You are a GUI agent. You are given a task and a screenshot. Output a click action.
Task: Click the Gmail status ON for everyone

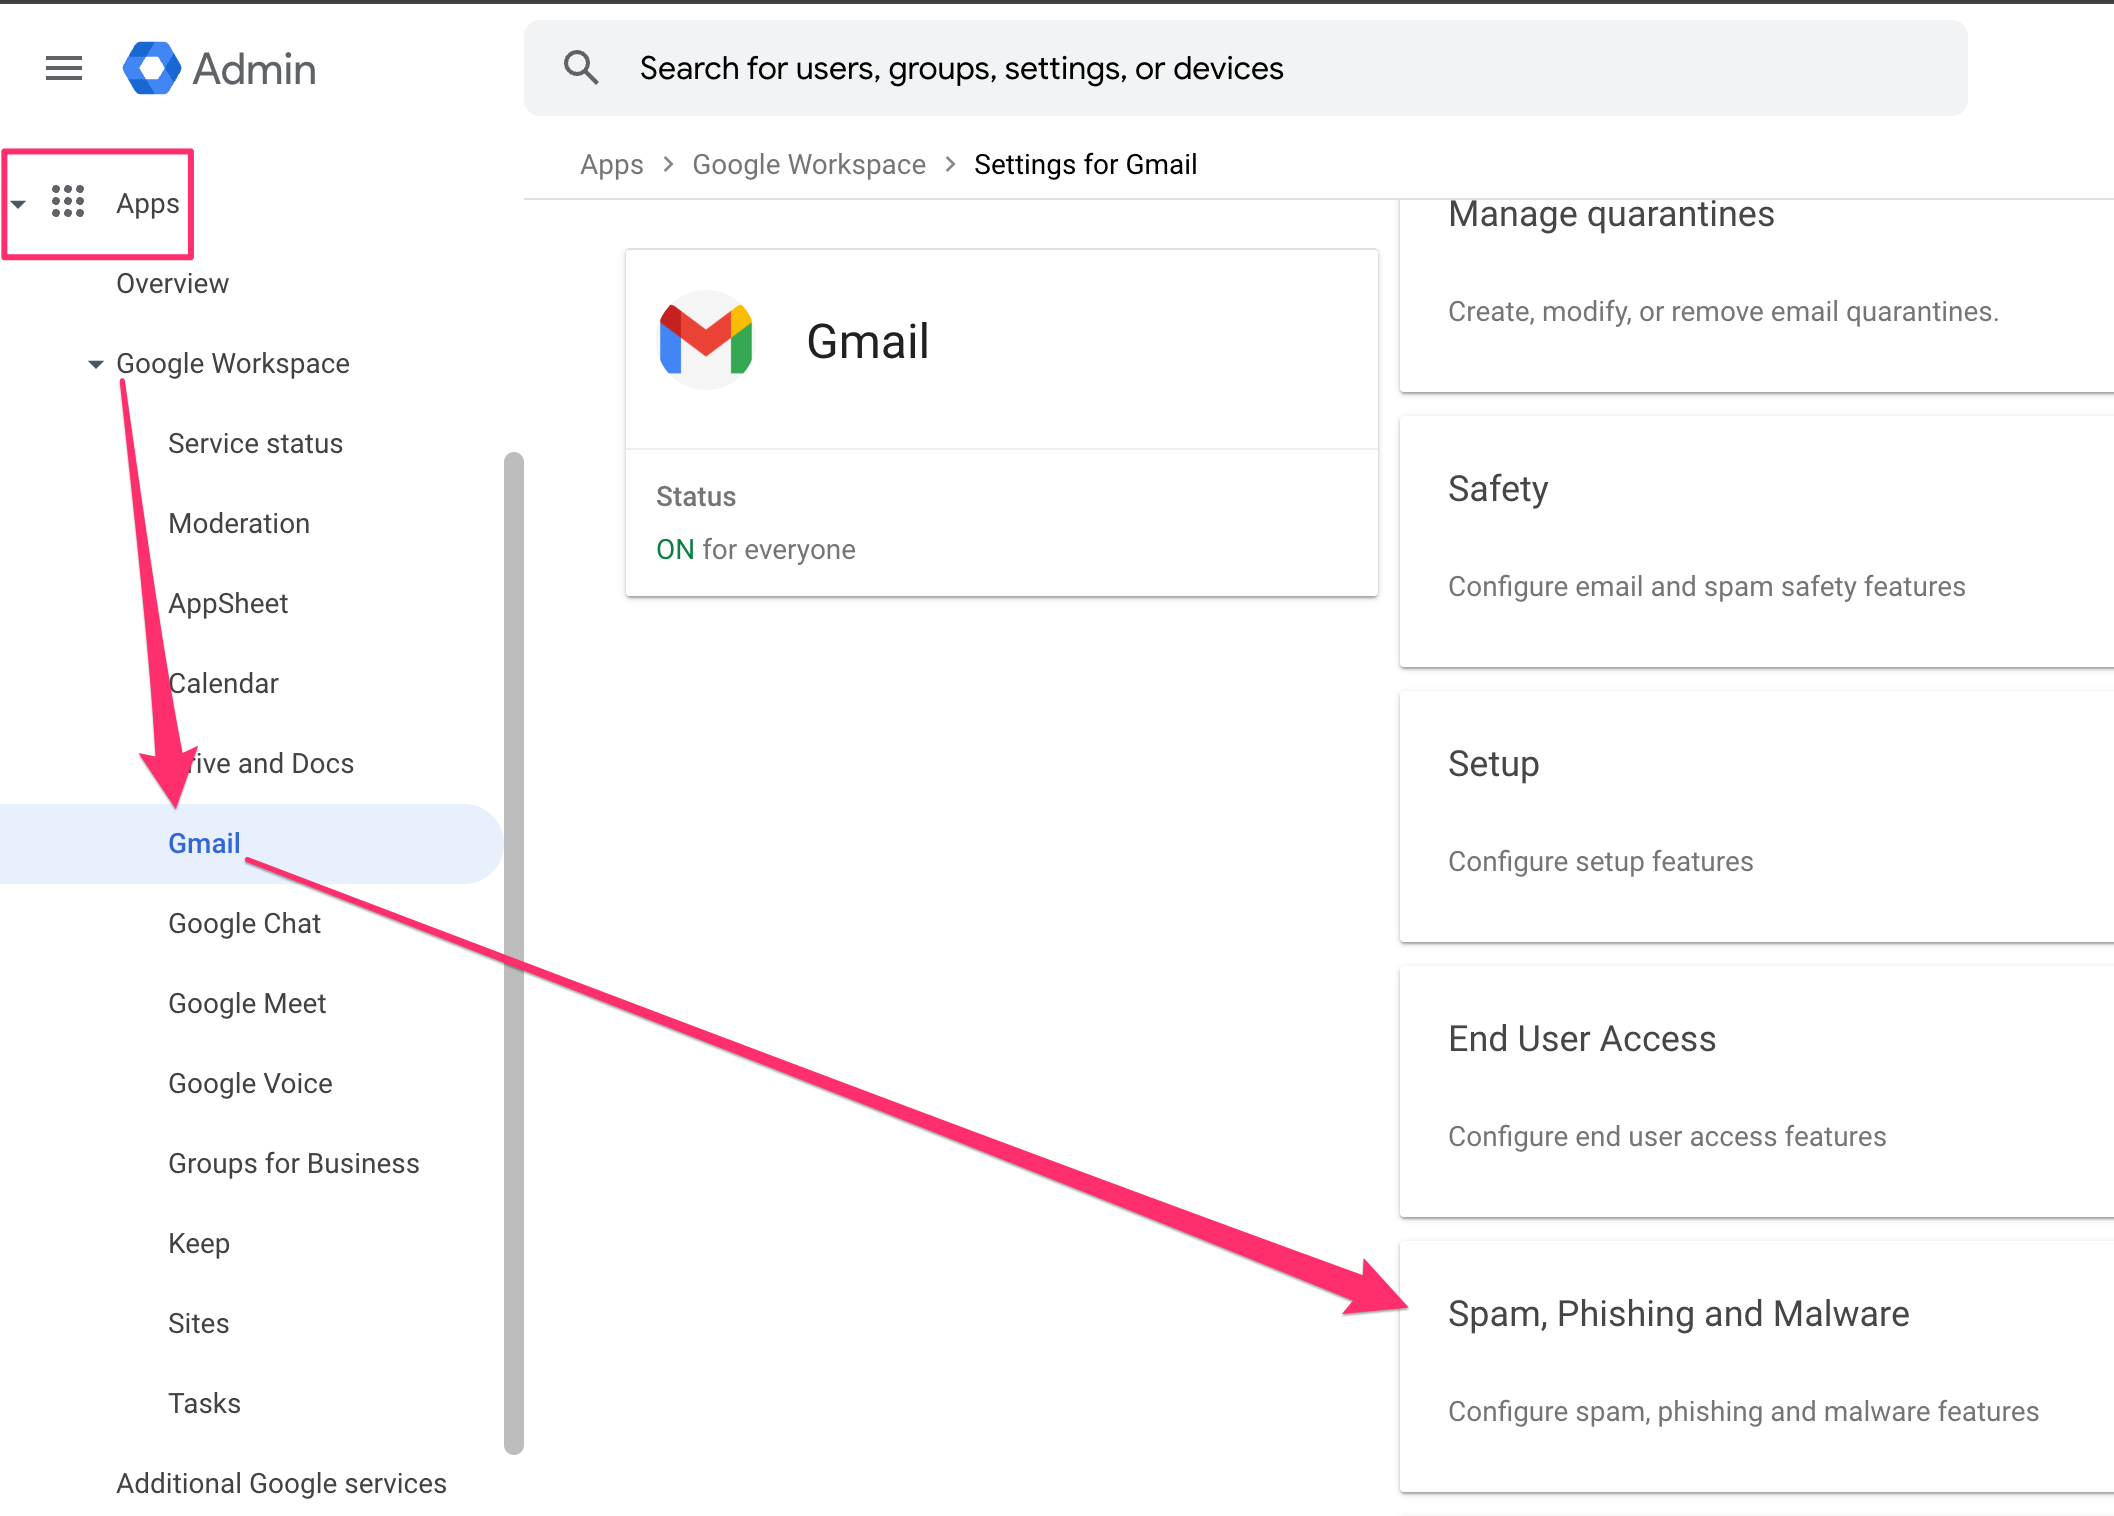click(755, 549)
